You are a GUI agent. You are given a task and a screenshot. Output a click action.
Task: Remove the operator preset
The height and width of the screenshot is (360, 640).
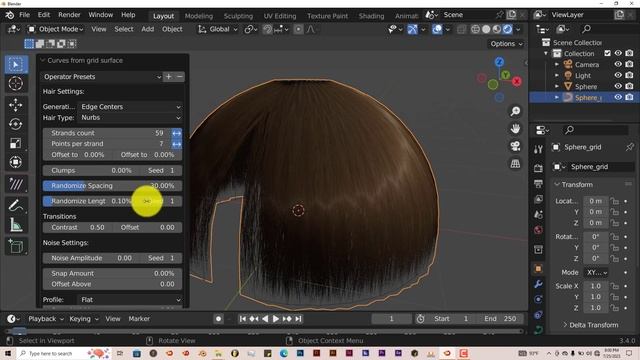180,77
